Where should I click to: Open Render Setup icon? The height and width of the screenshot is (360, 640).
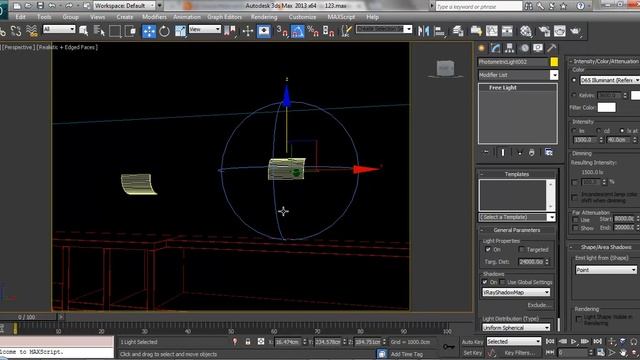(544, 31)
